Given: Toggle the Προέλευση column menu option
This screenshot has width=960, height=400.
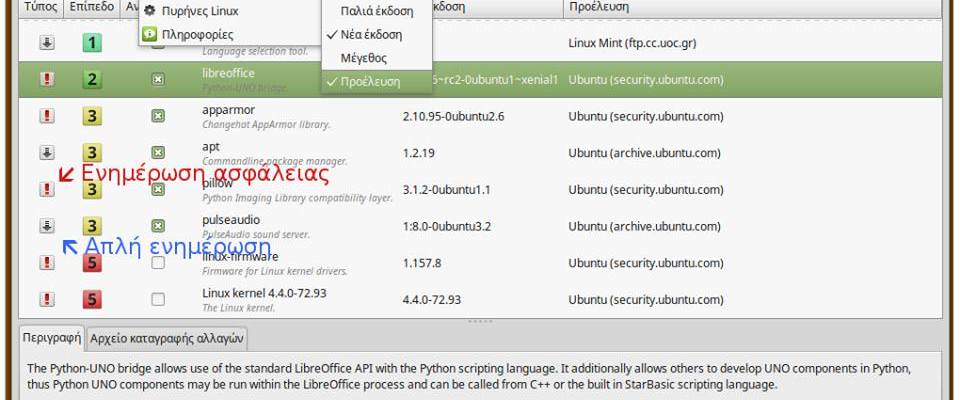Looking at the screenshot, I should tap(370, 81).
